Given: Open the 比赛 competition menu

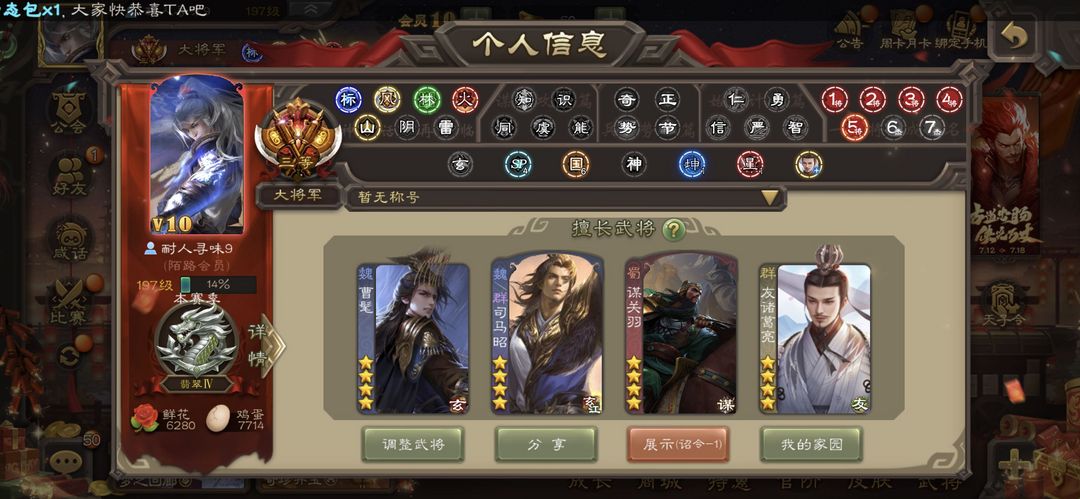Looking at the screenshot, I should [x=70, y=301].
